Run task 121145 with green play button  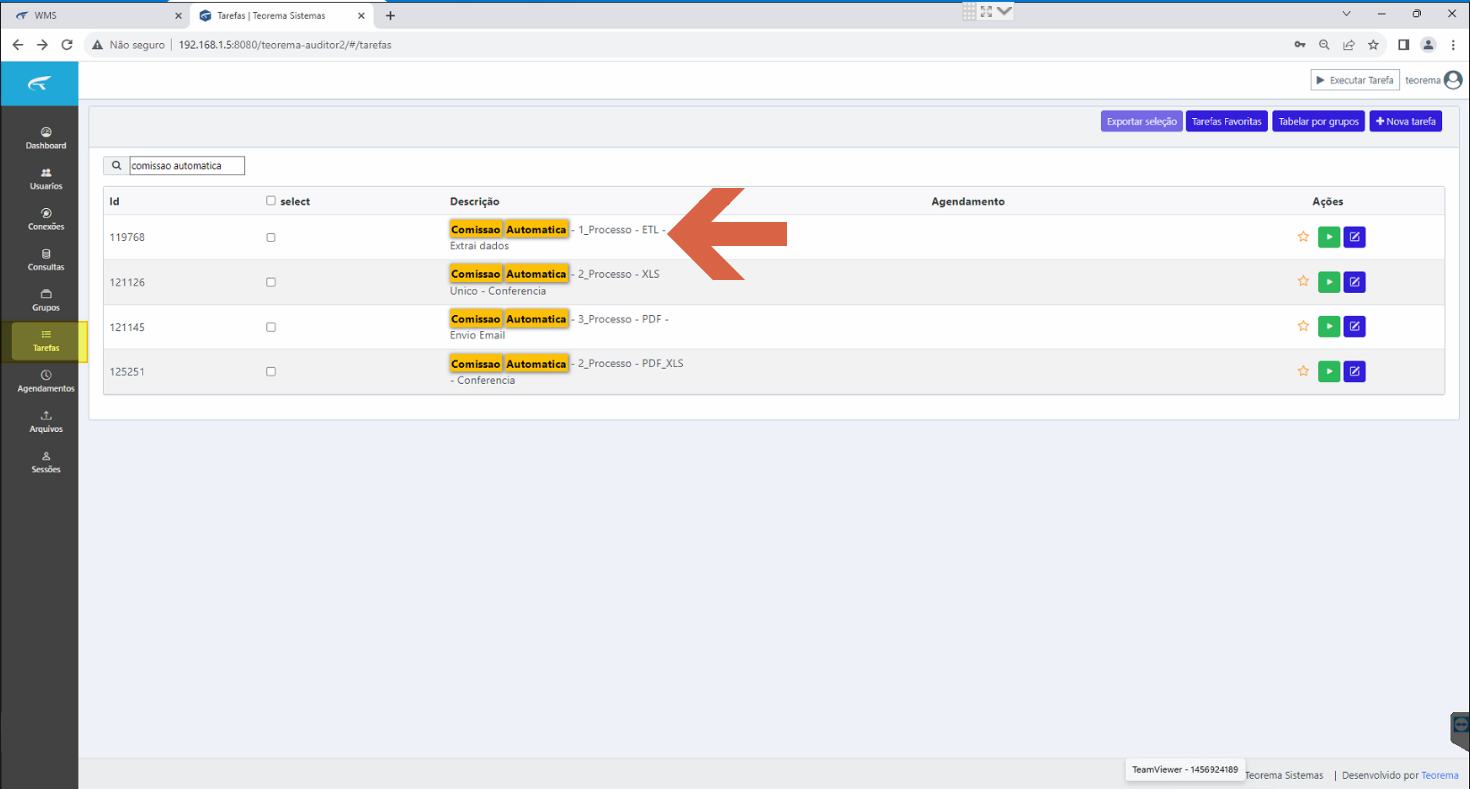pyautogui.click(x=1329, y=326)
